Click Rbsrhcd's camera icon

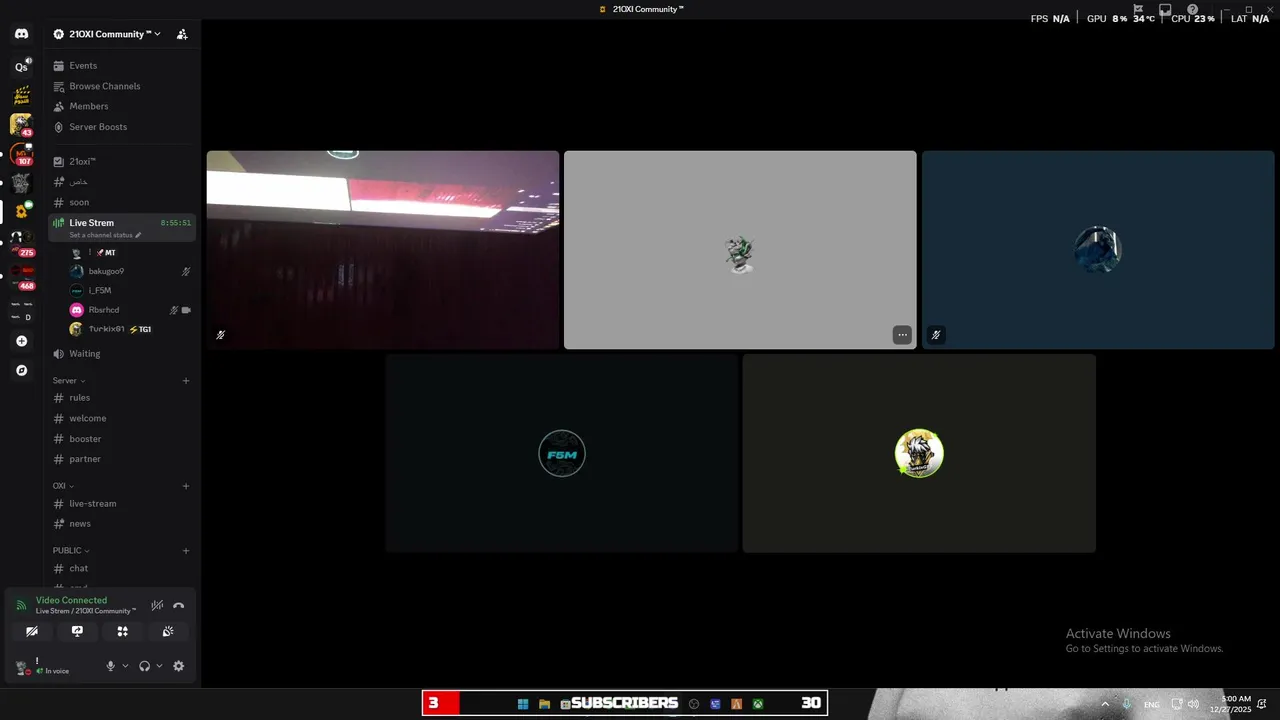click(x=186, y=310)
